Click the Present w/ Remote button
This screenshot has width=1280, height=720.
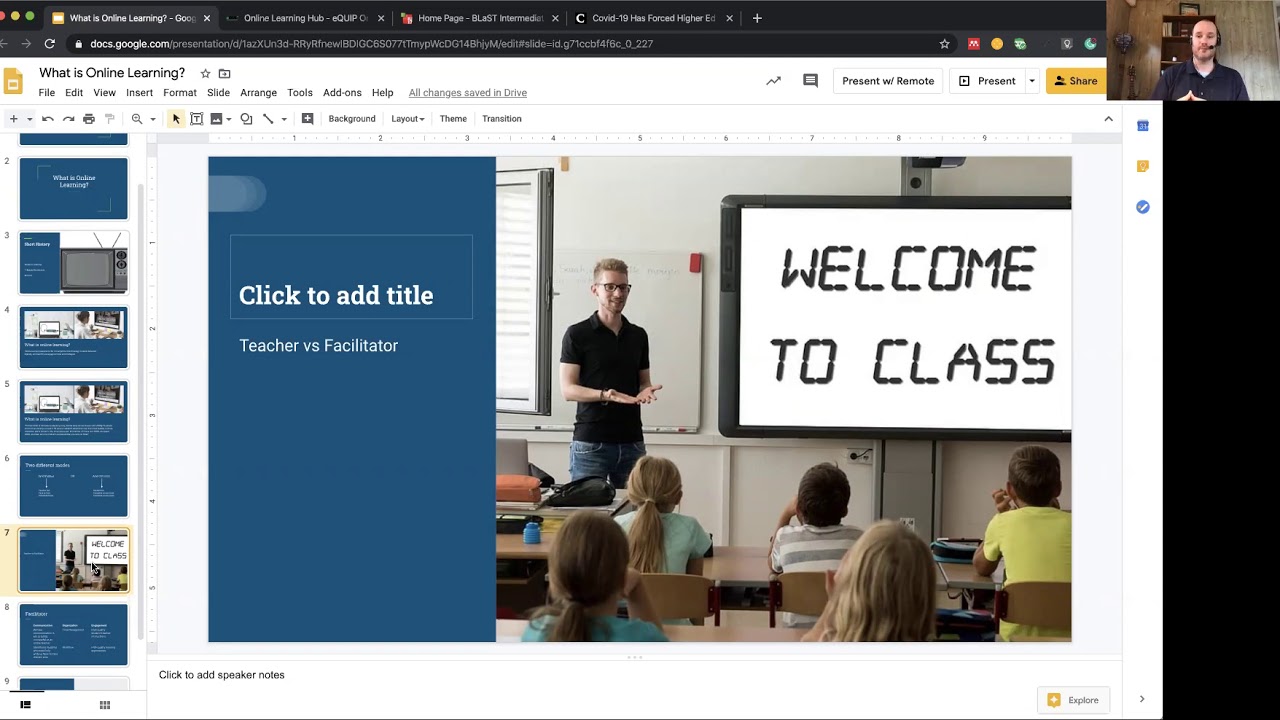pos(888,81)
